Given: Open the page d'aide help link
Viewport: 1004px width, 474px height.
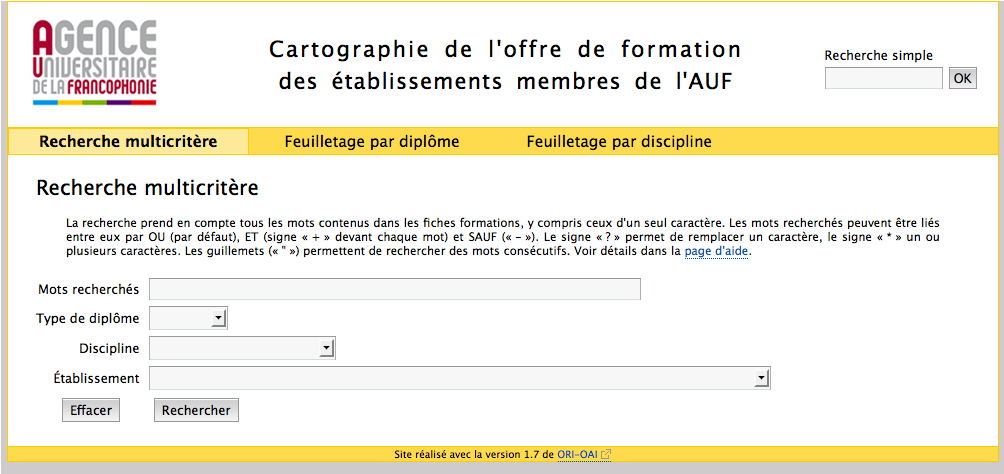Looking at the screenshot, I should [716, 252].
